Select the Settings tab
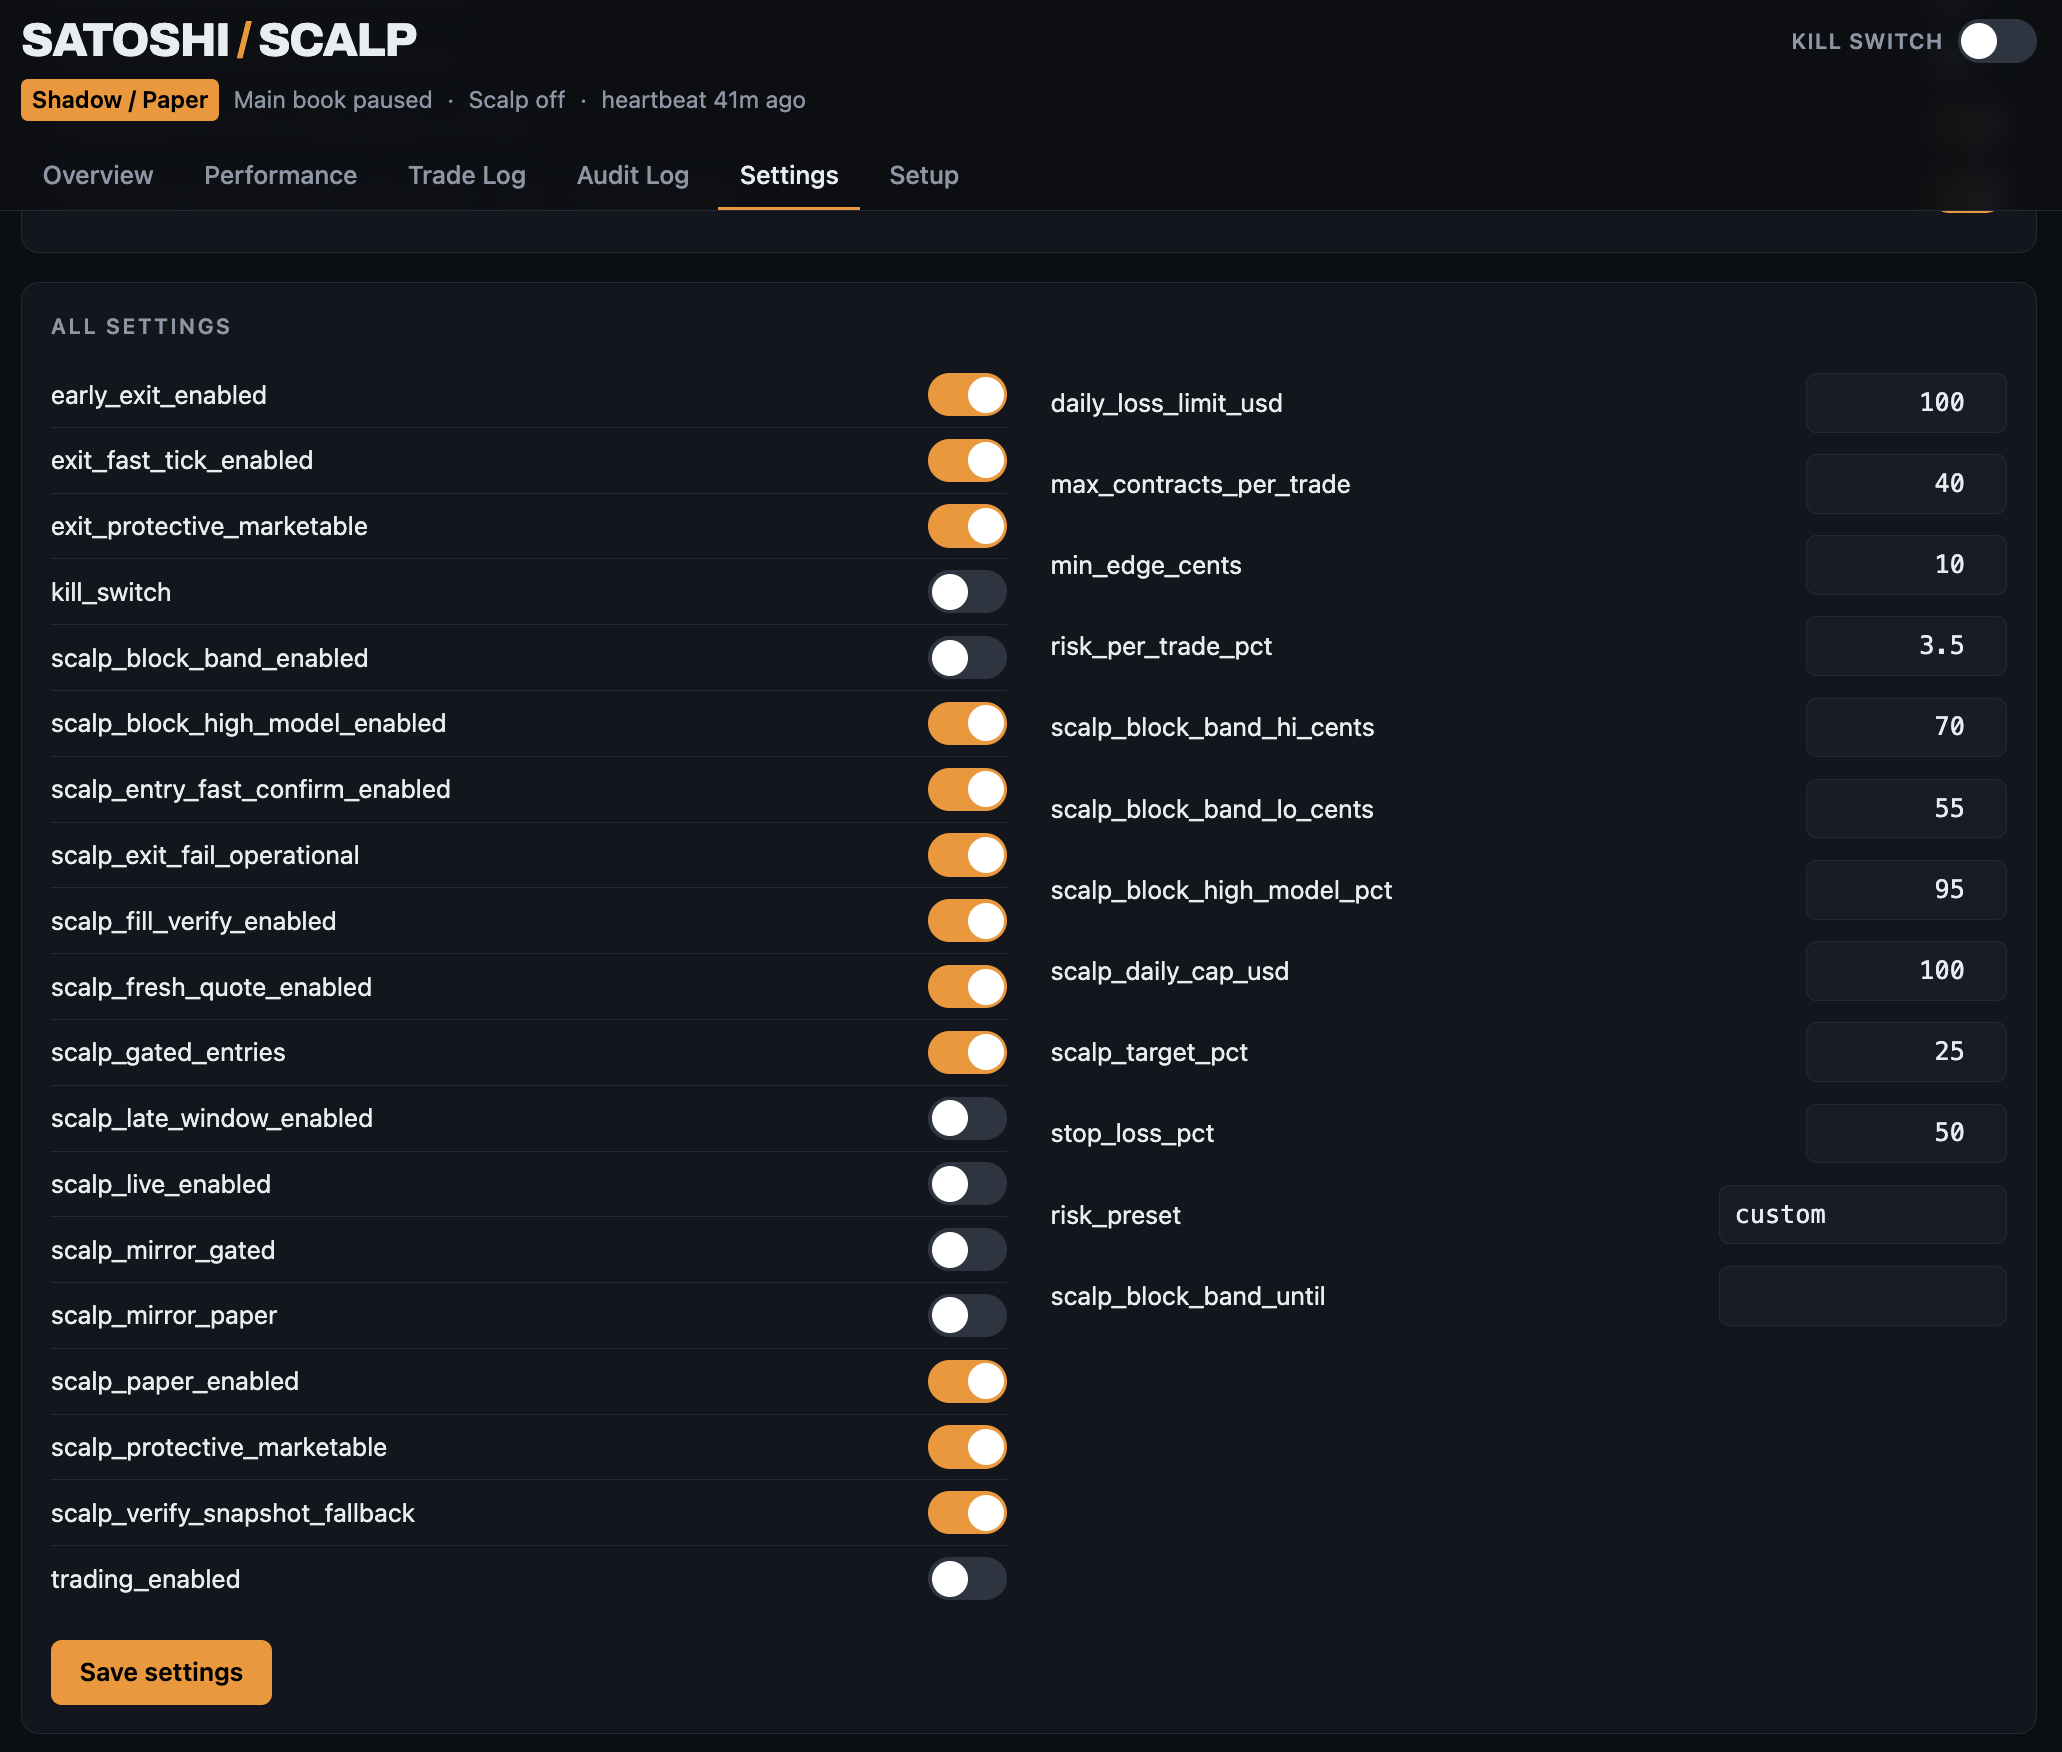 coord(789,175)
